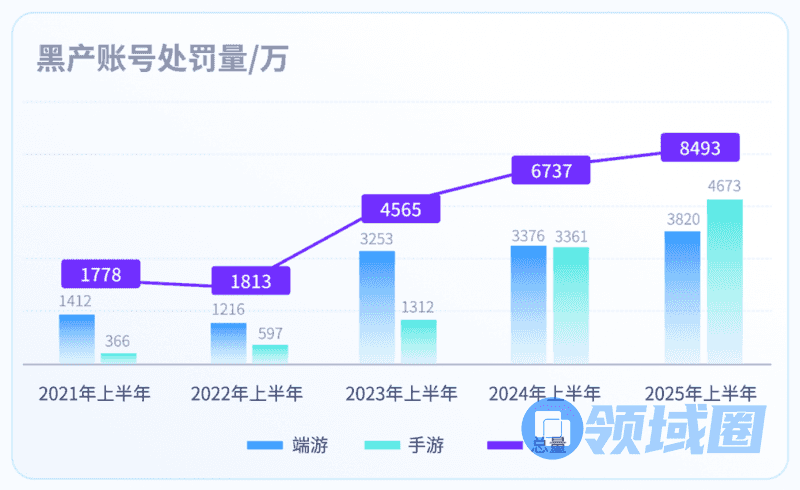Select the 2024 手游 bar labeled 3361
This screenshot has width=800, height=490.
tap(571, 304)
